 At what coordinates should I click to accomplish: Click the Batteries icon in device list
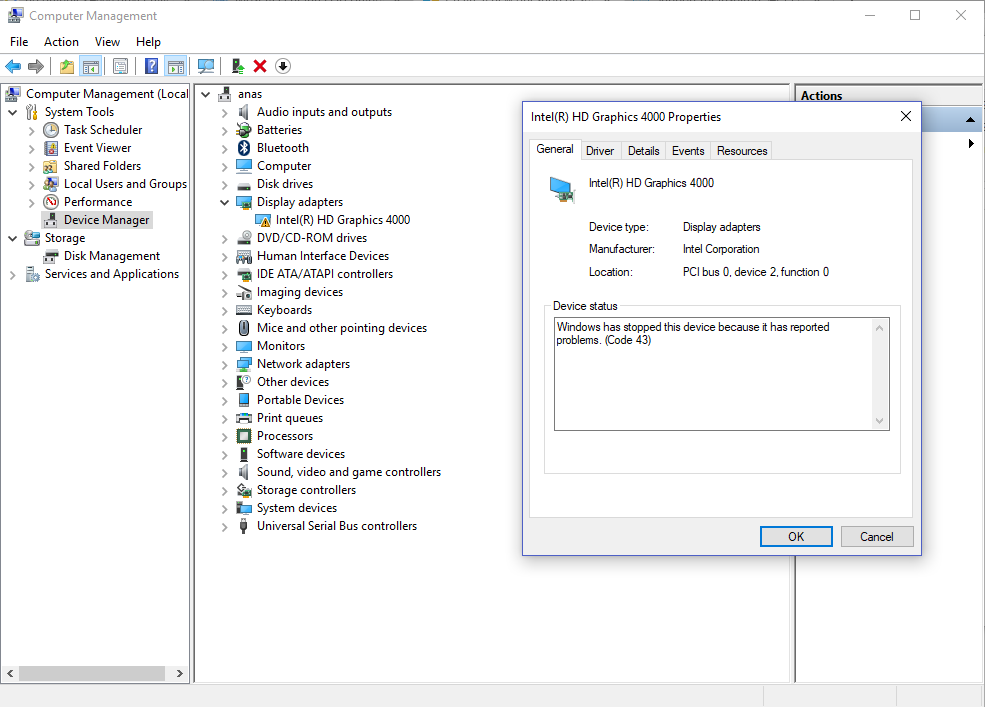click(244, 130)
